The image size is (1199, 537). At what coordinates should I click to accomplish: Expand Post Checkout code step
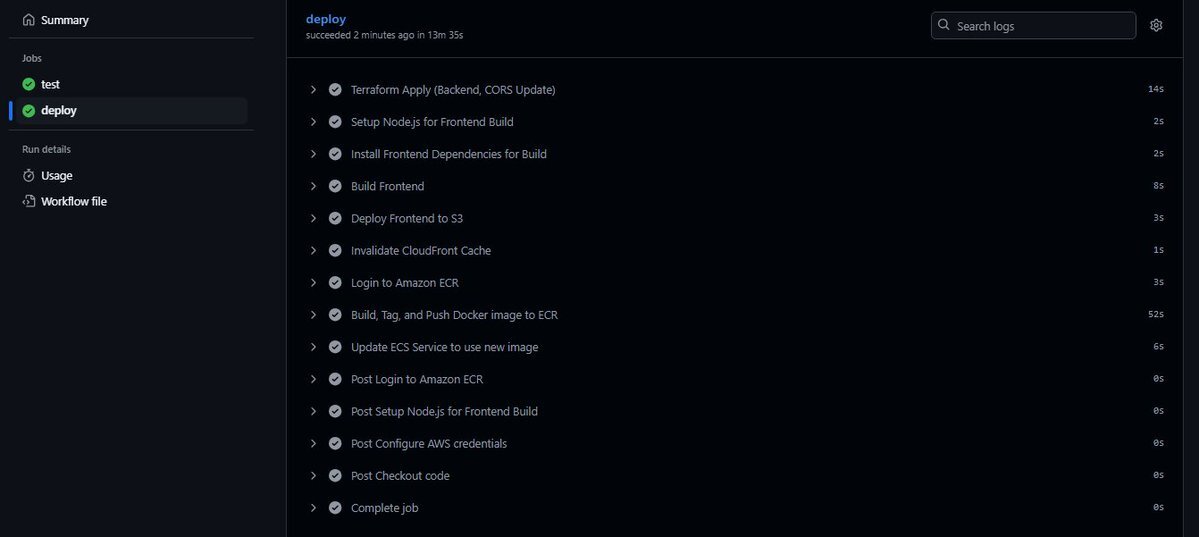[313, 475]
